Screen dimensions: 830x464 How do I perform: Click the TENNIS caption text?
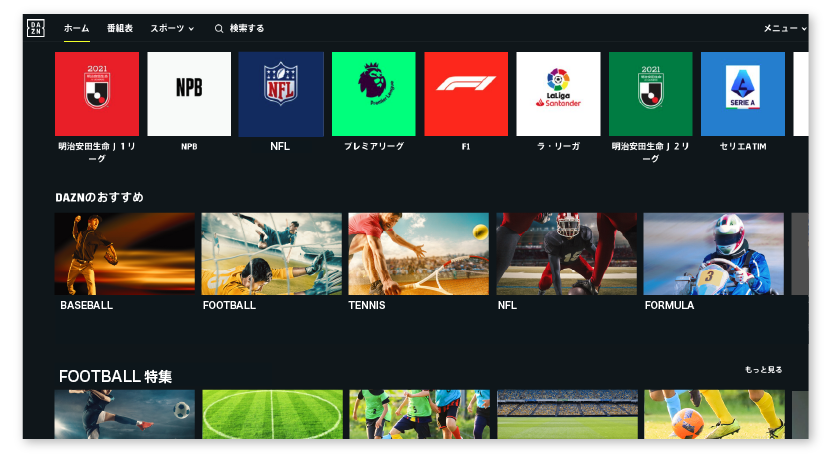(x=367, y=305)
